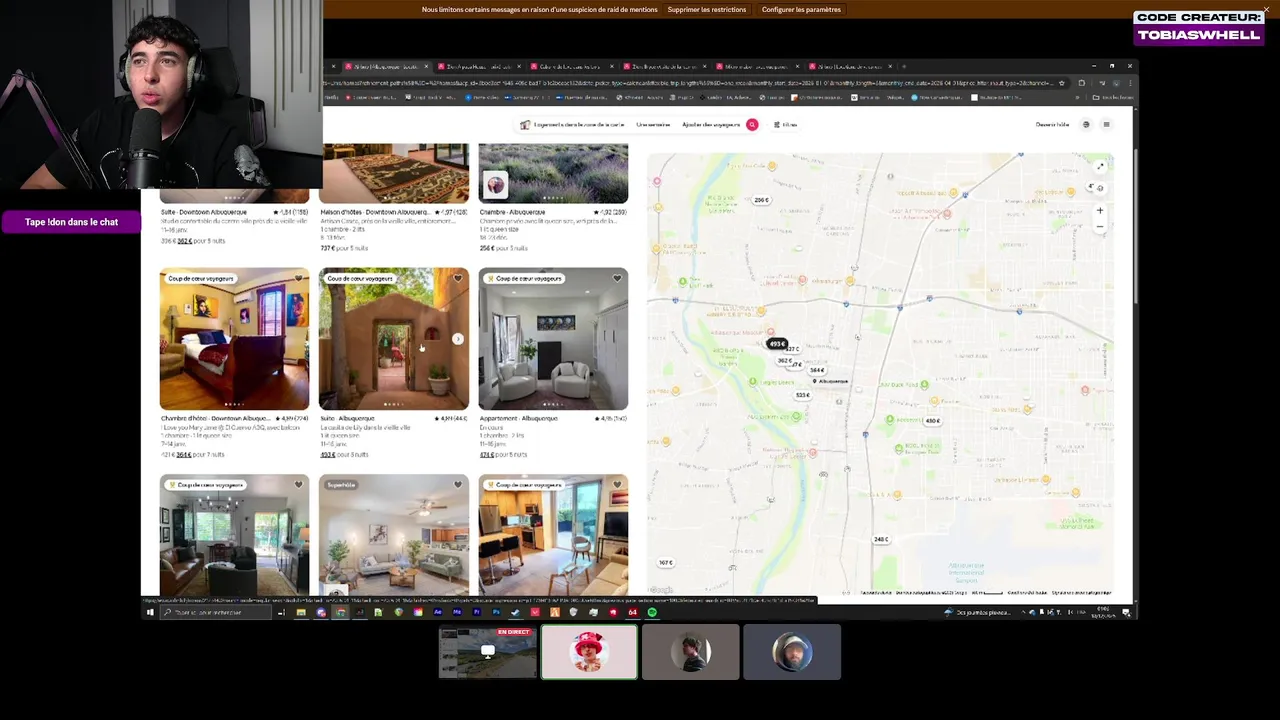1280x720 pixels.
Task: Favorite the 'Appartement - Albuquerque' listing heart
Action: (x=617, y=278)
